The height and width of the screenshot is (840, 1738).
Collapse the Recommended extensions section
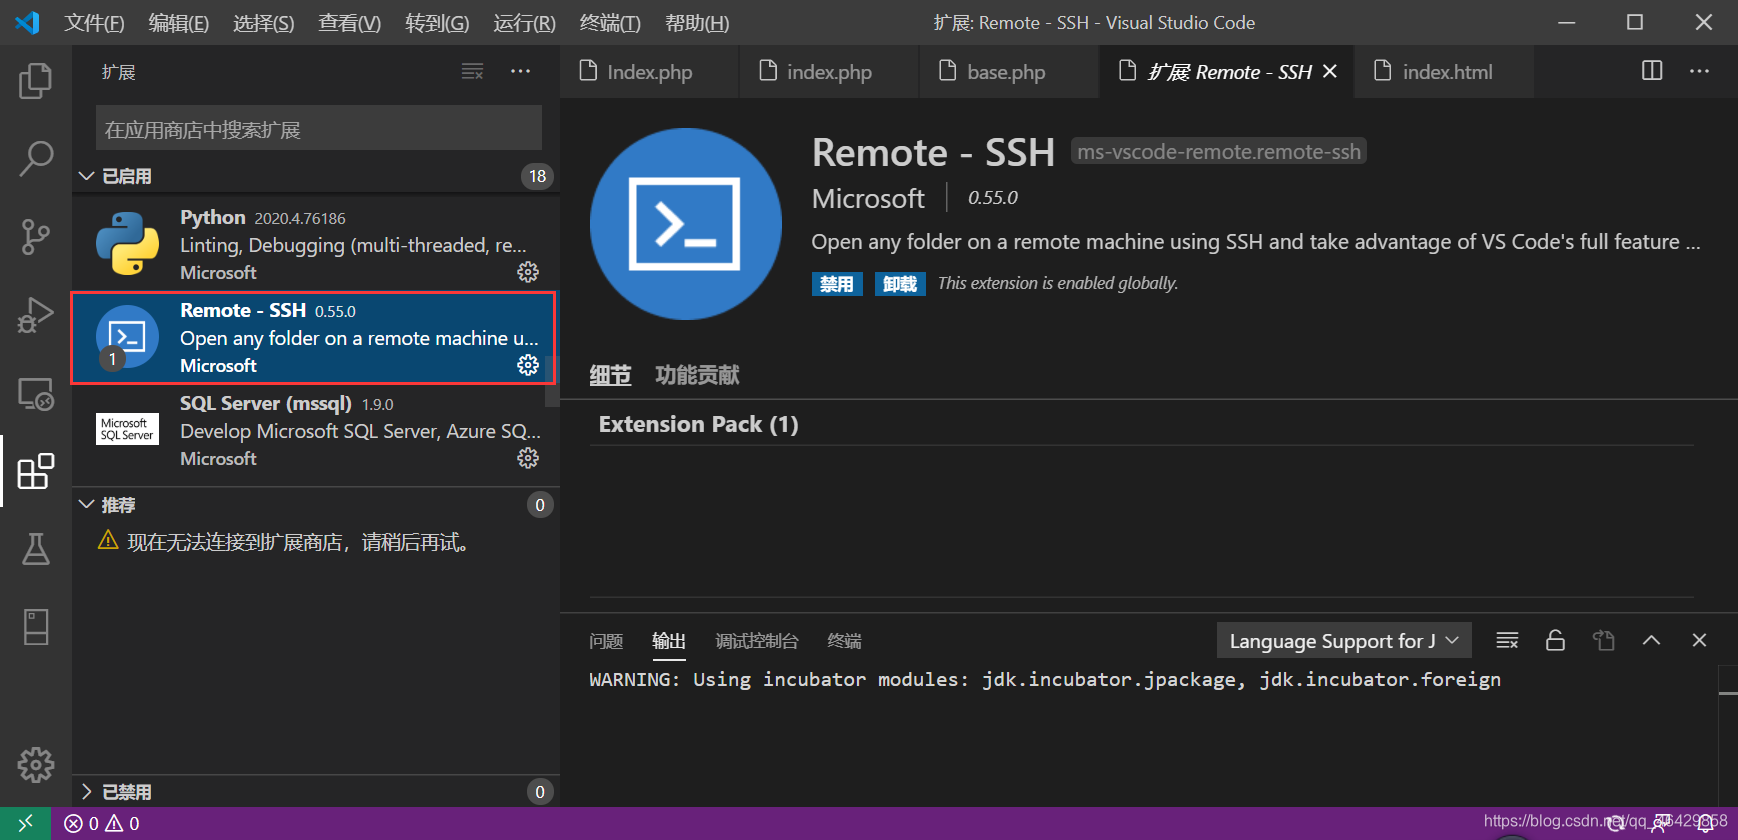pos(87,505)
